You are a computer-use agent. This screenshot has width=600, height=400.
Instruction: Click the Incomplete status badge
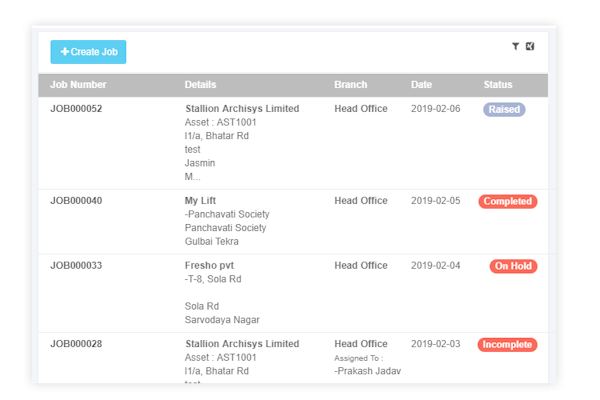tap(507, 344)
